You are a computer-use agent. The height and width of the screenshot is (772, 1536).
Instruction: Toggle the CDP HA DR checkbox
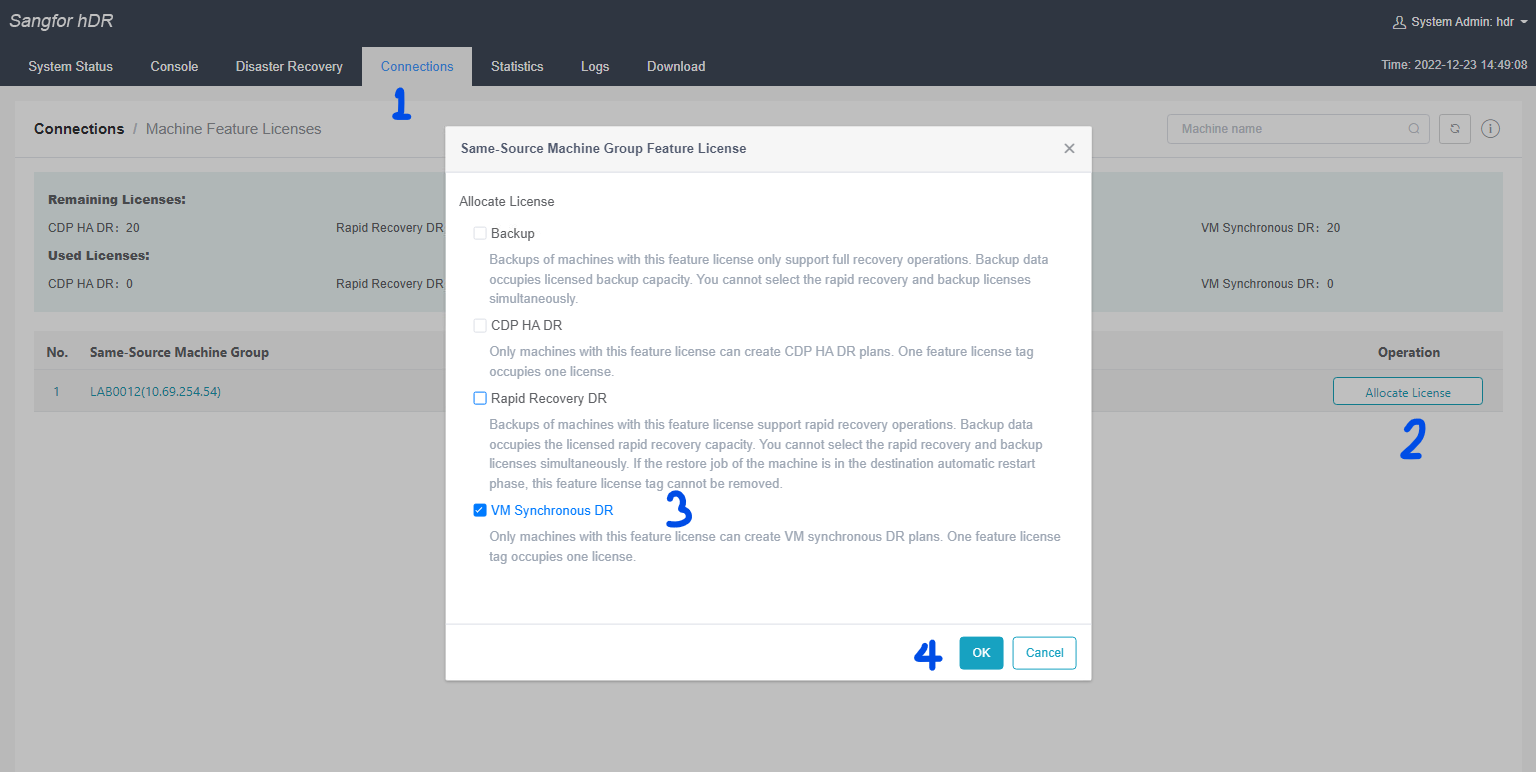(x=480, y=325)
